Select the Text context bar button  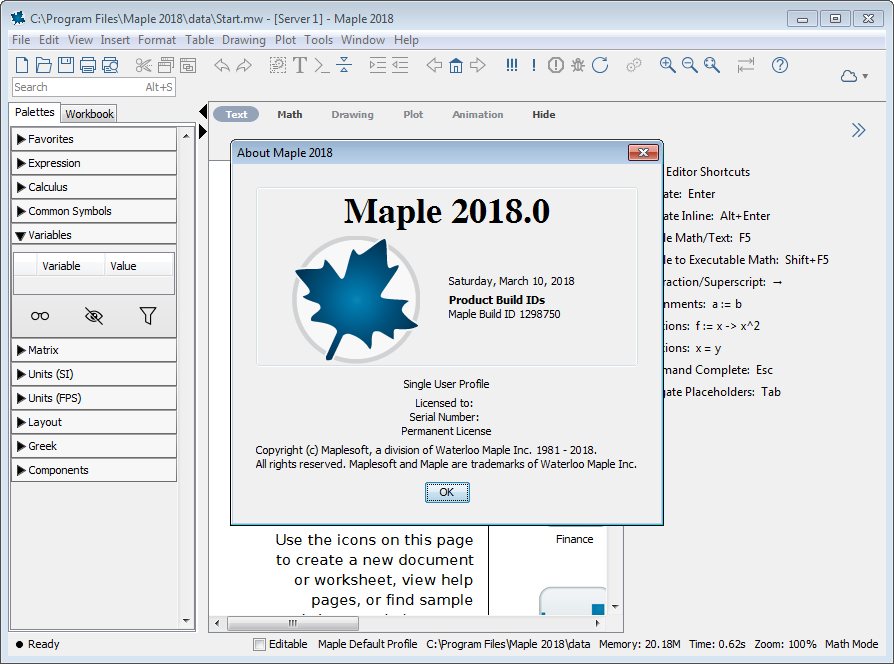pos(236,115)
